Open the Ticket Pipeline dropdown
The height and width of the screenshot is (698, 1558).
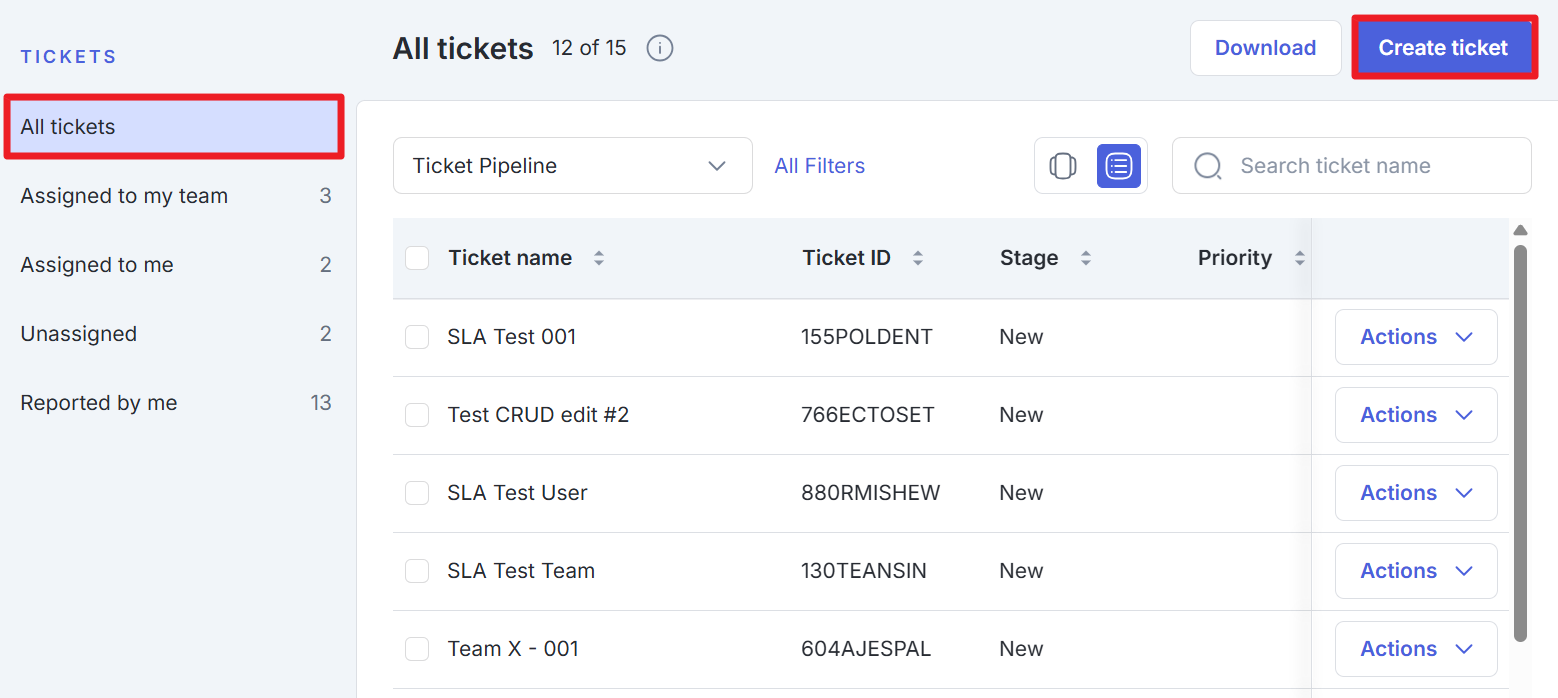coord(572,166)
